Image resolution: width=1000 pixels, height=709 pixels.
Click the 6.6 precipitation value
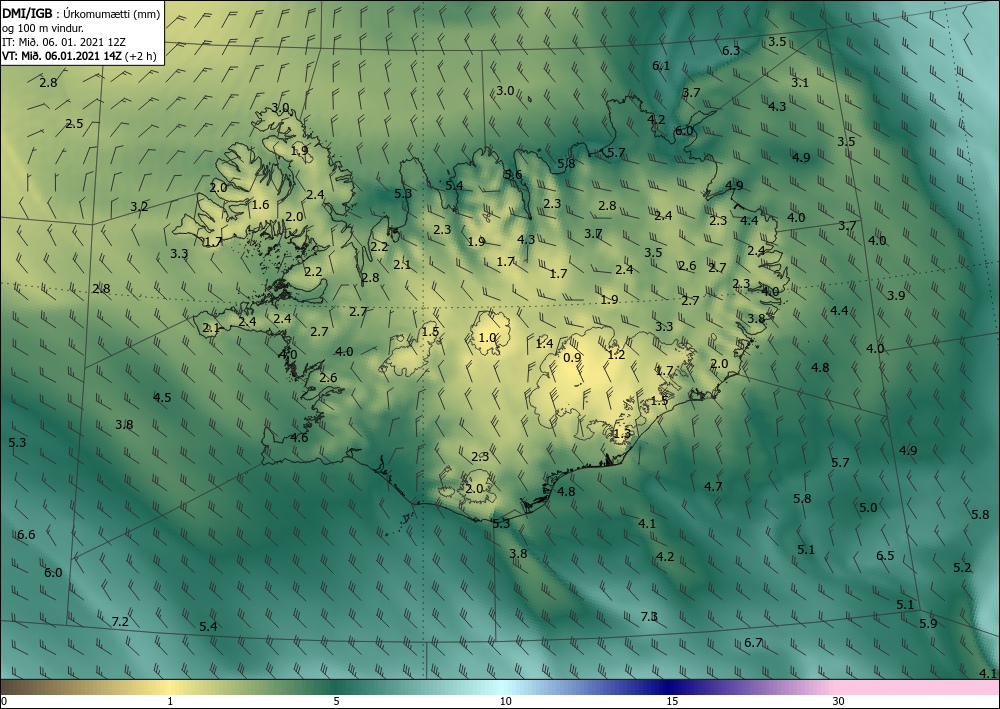click(x=26, y=534)
